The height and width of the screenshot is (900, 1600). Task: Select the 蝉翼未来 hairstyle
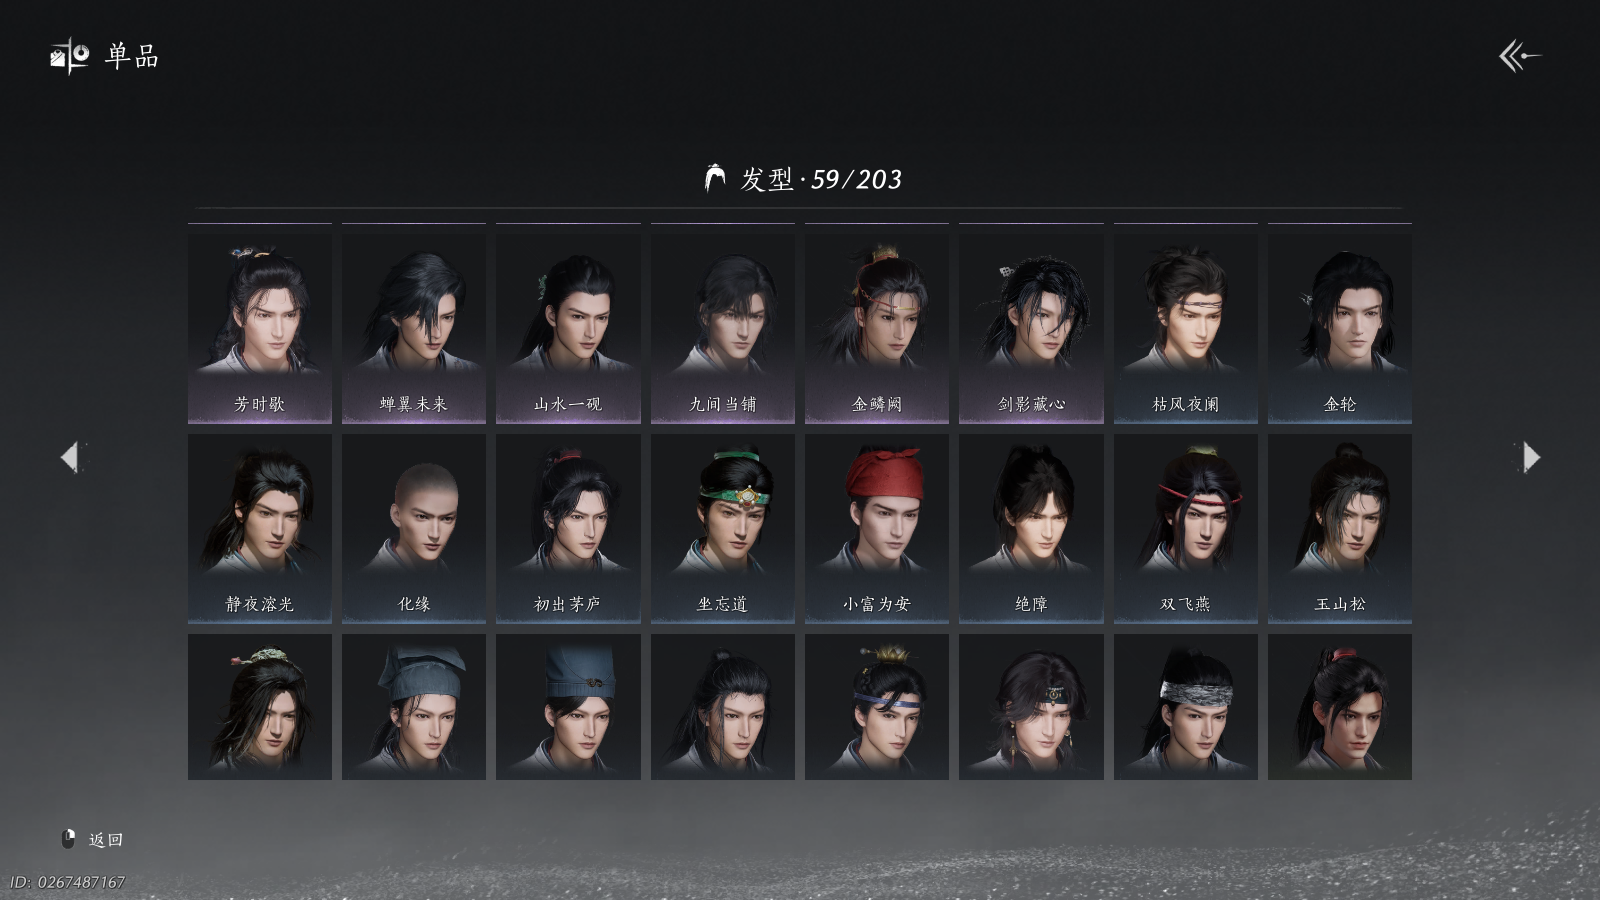click(x=414, y=329)
